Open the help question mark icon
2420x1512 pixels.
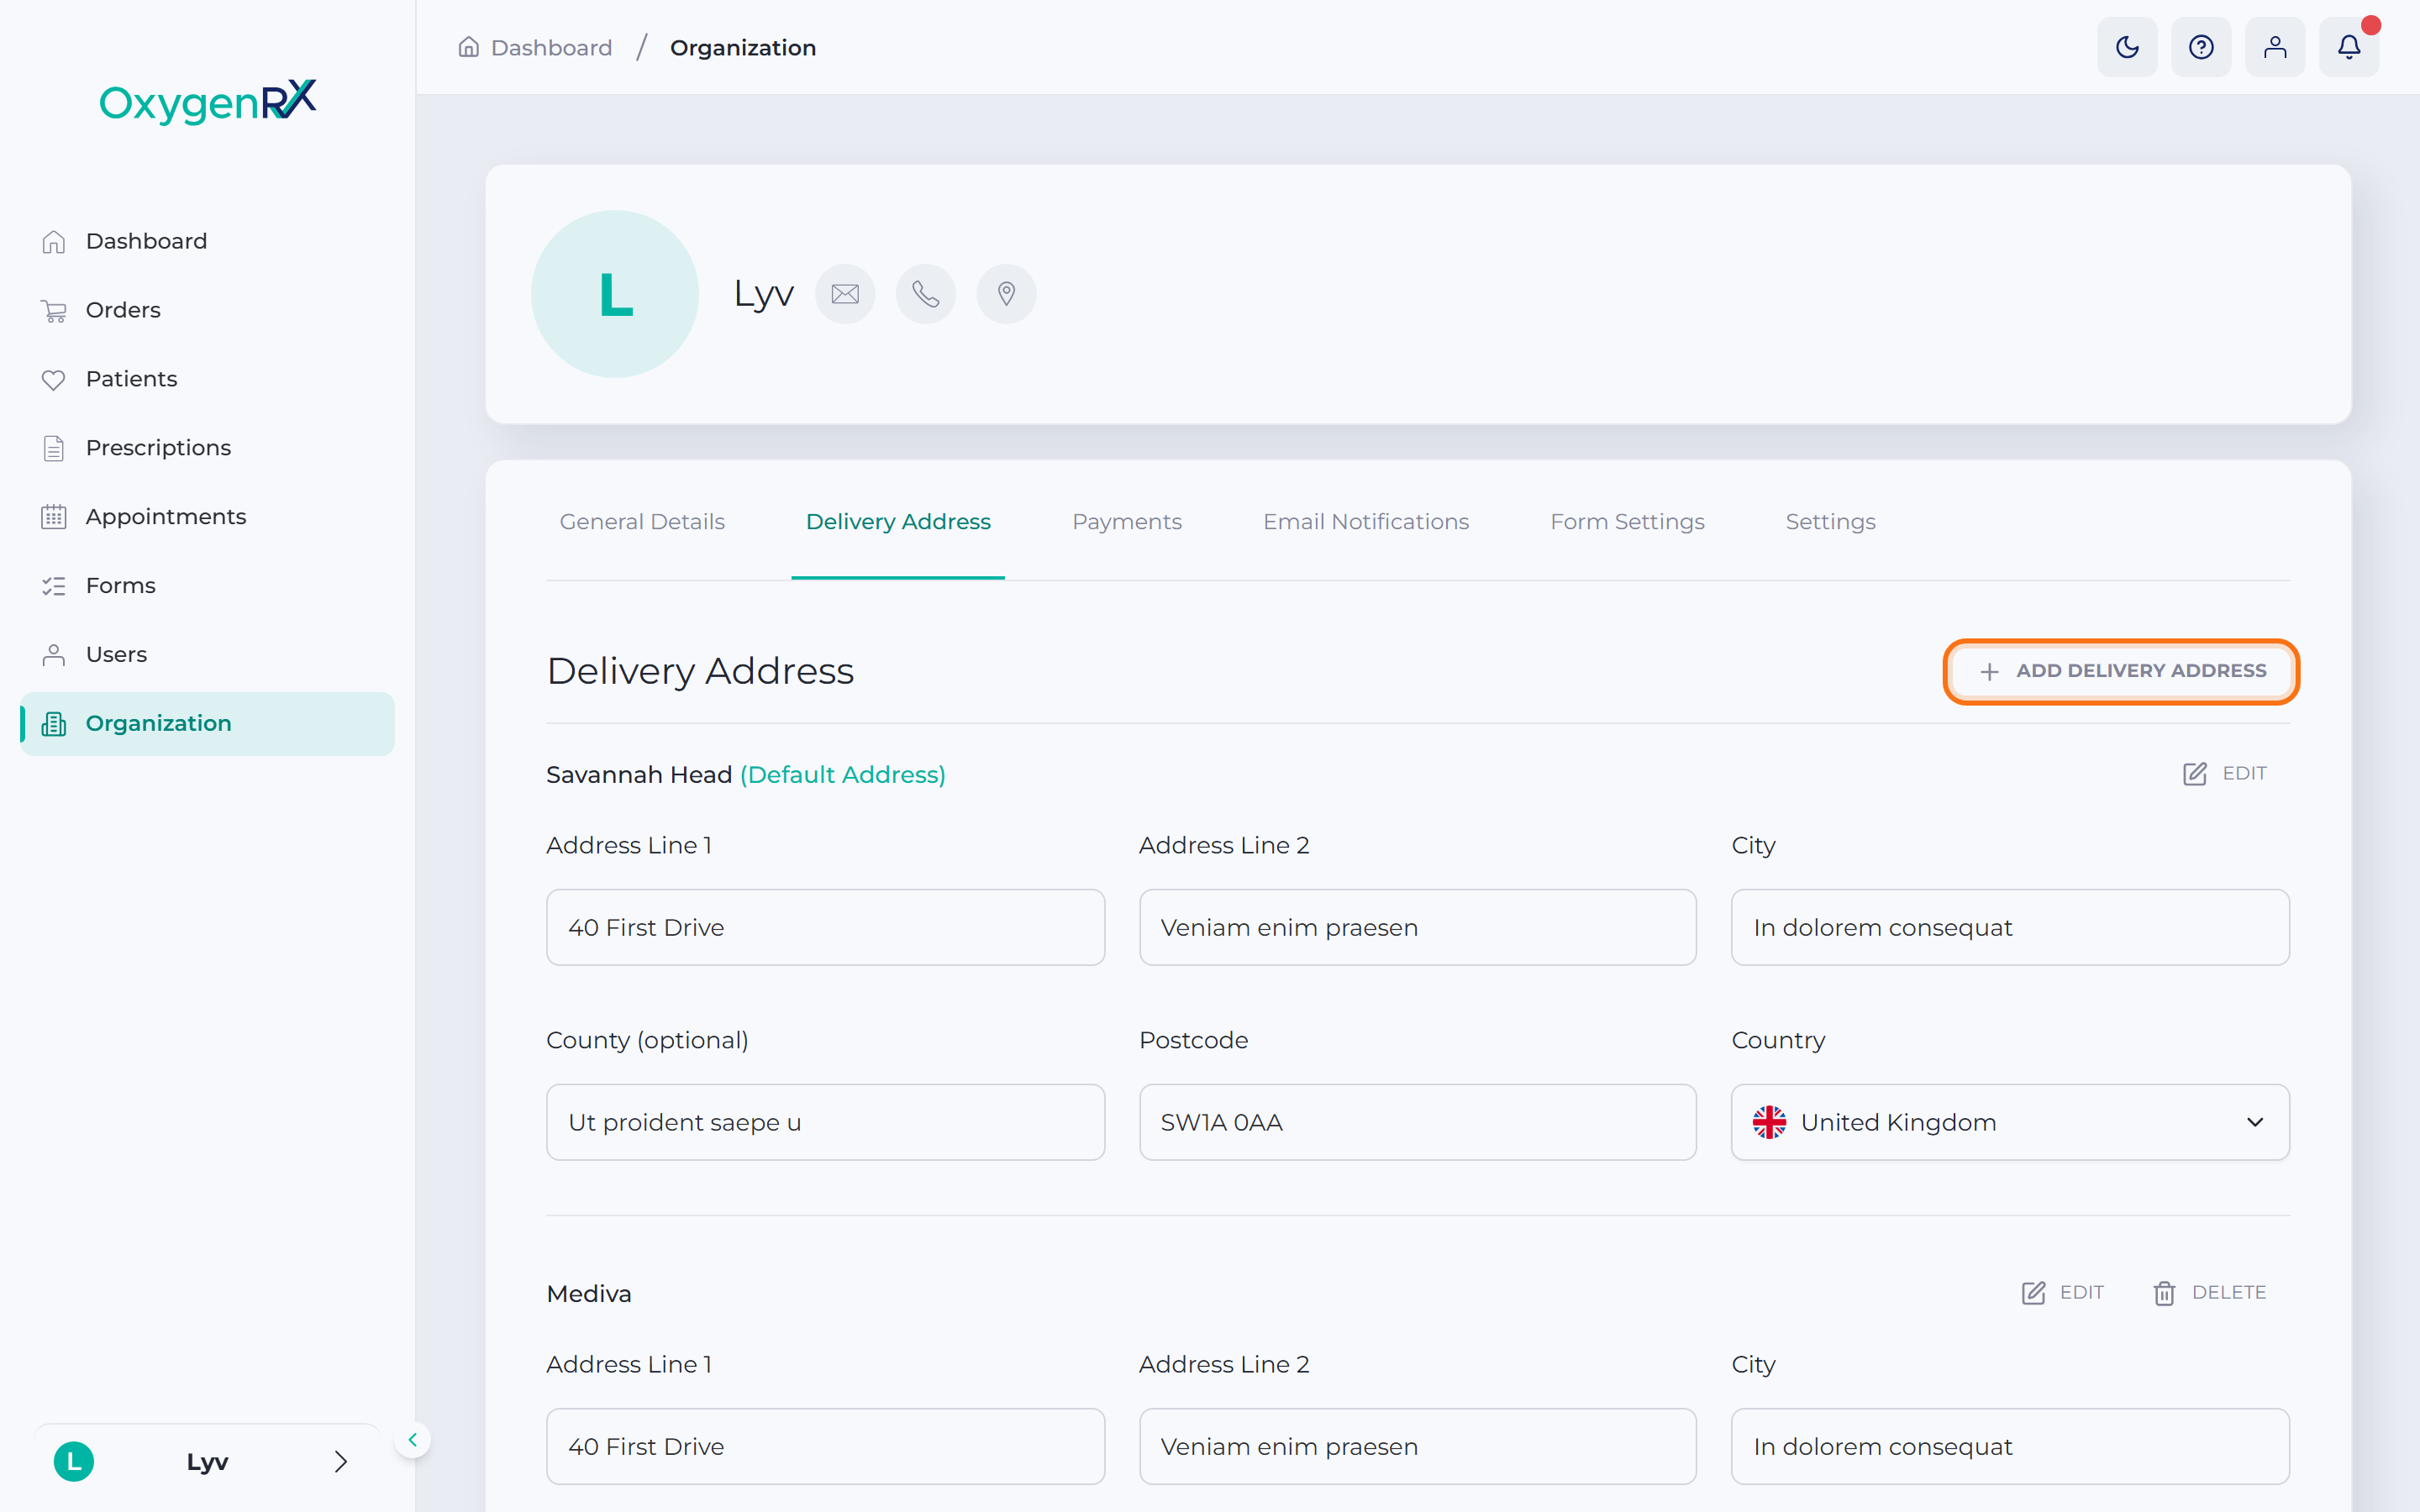2201,47
